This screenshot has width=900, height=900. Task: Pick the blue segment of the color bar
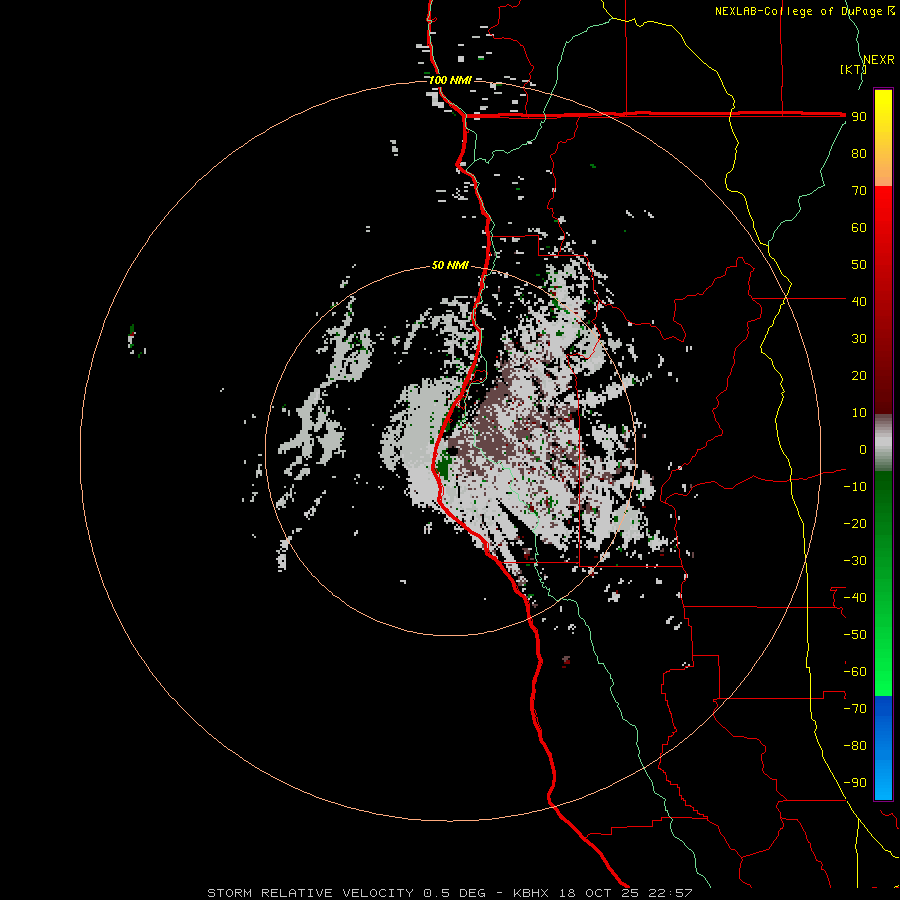[883, 748]
